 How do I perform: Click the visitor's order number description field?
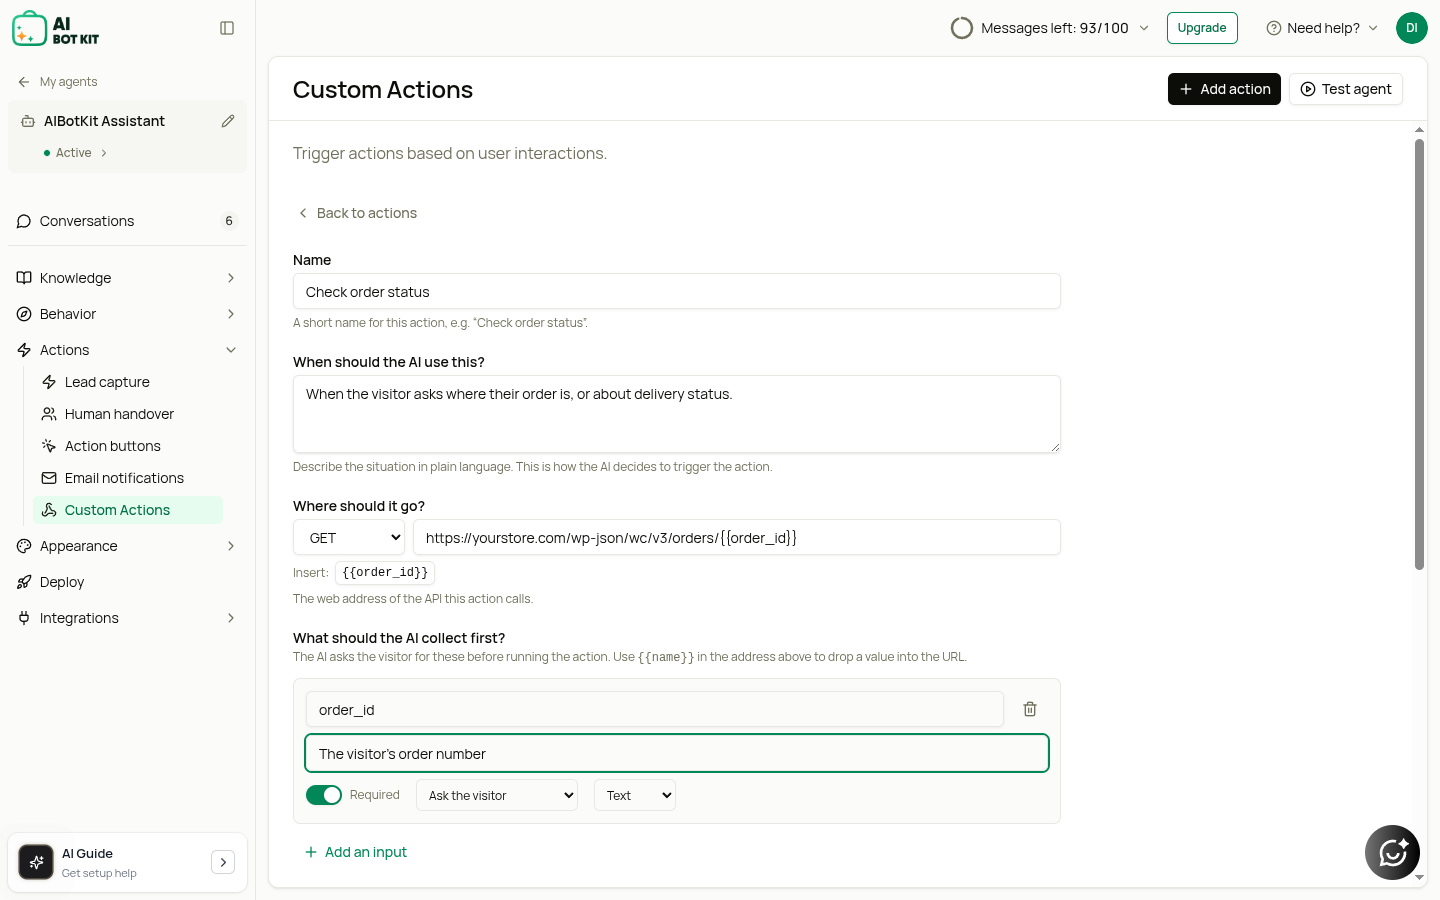[x=677, y=753]
